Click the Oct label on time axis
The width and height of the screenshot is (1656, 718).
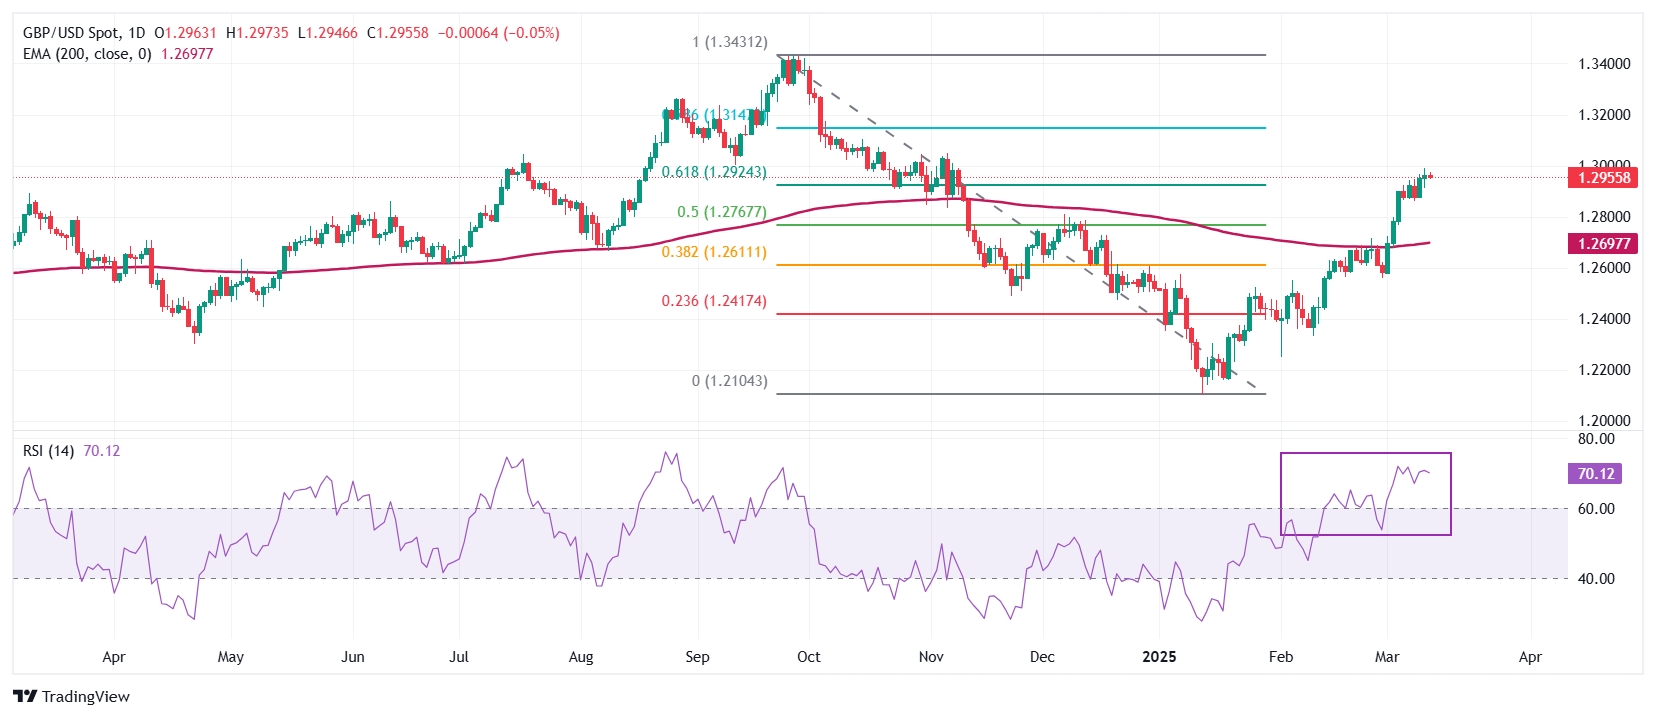tap(808, 657)
